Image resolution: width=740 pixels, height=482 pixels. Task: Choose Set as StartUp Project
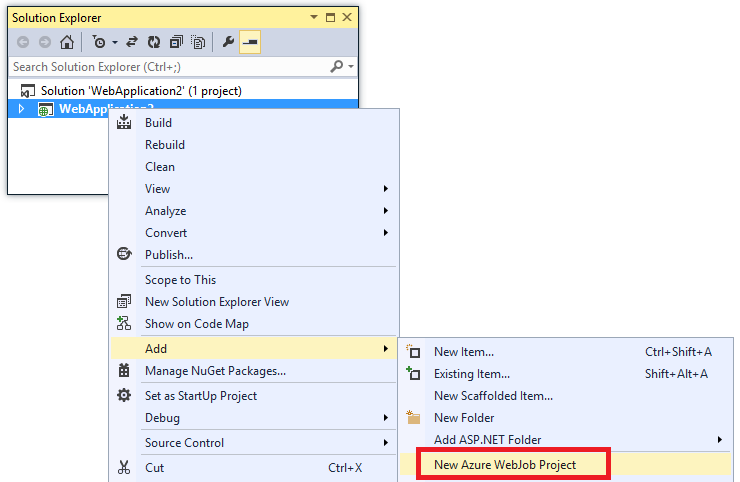pyautogui.click(x=254, y=396)
